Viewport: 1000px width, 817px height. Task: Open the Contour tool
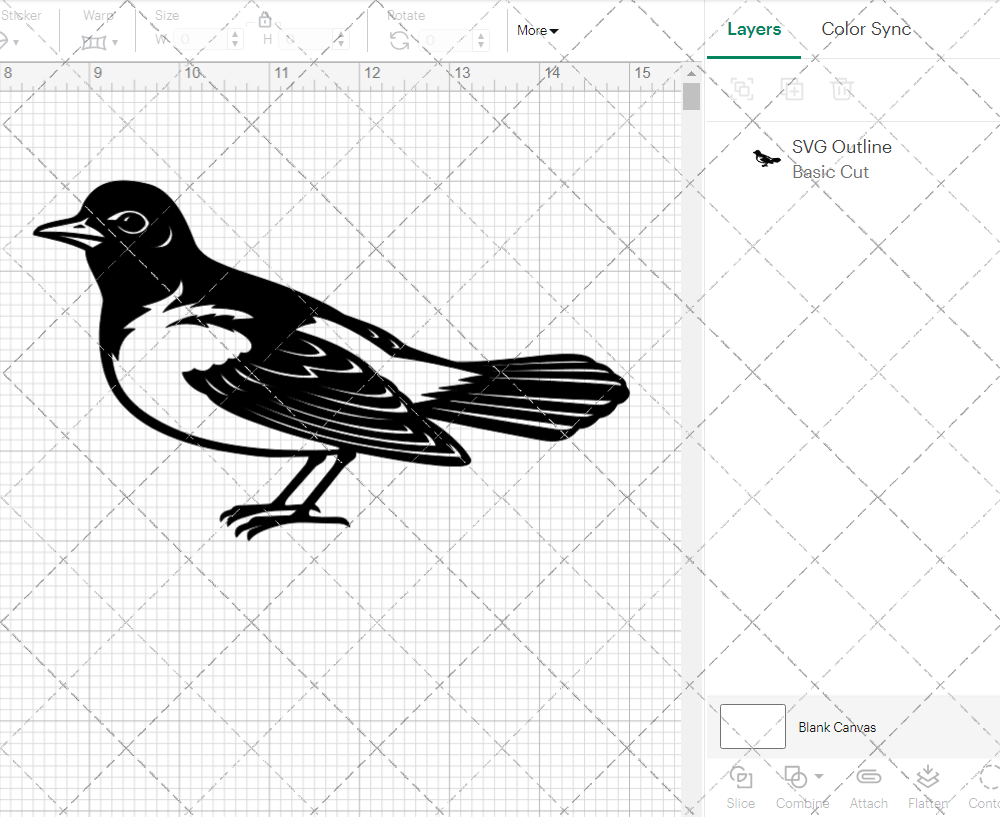[984, 787]
